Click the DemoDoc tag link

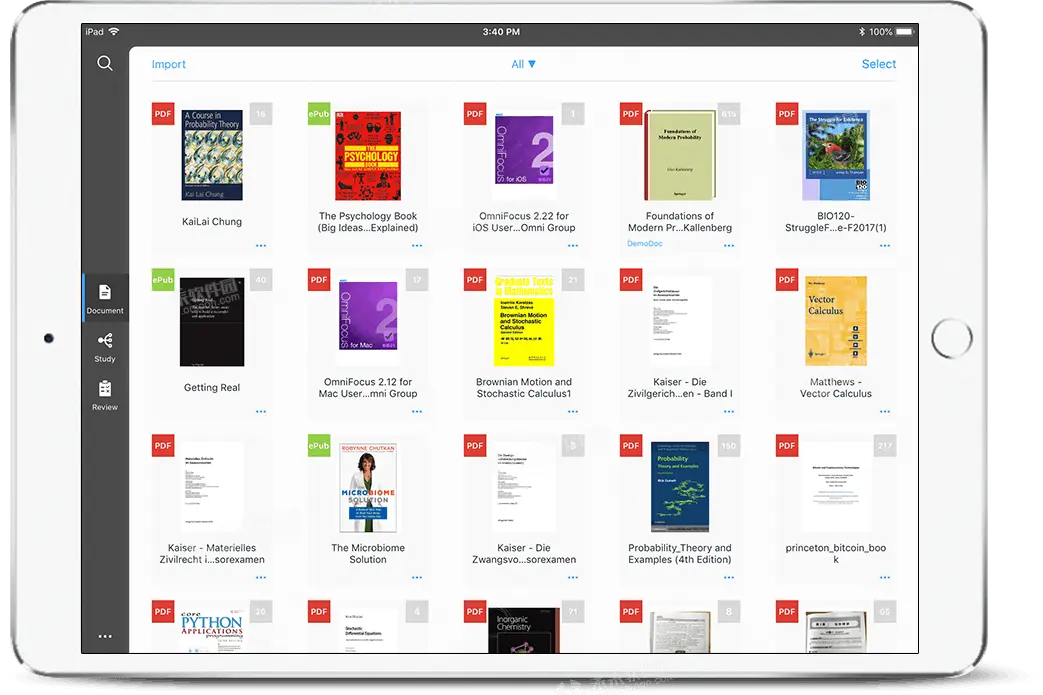(645, 244)
